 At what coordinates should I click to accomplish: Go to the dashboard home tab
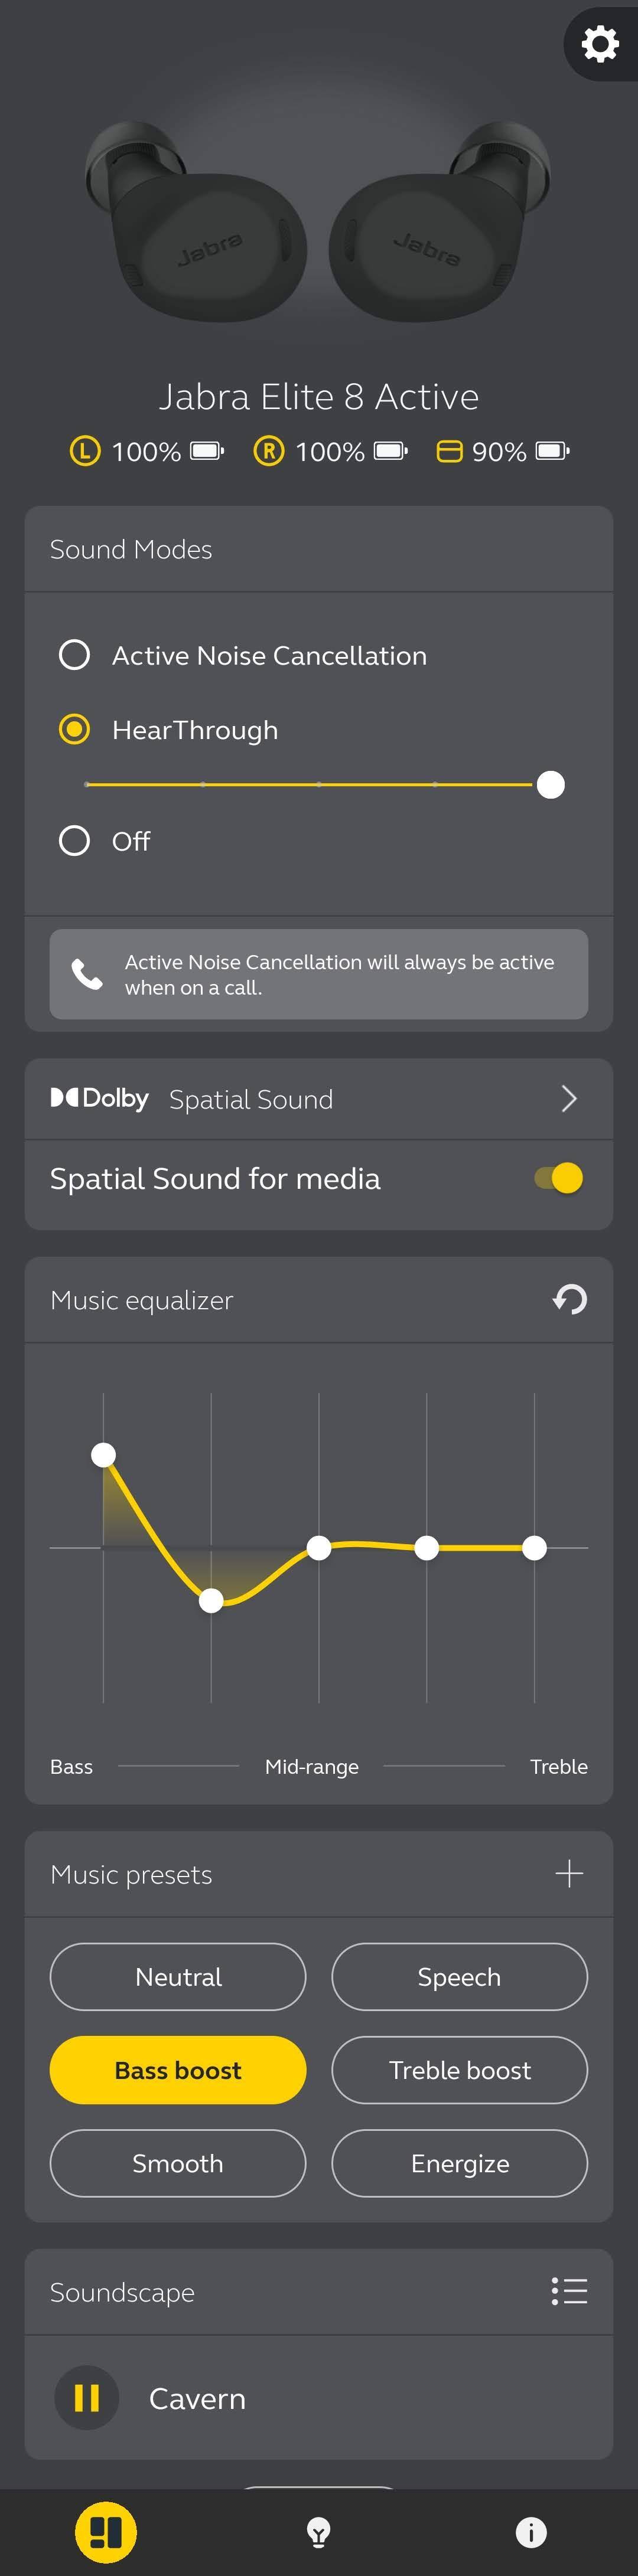tap(106, 2532)
